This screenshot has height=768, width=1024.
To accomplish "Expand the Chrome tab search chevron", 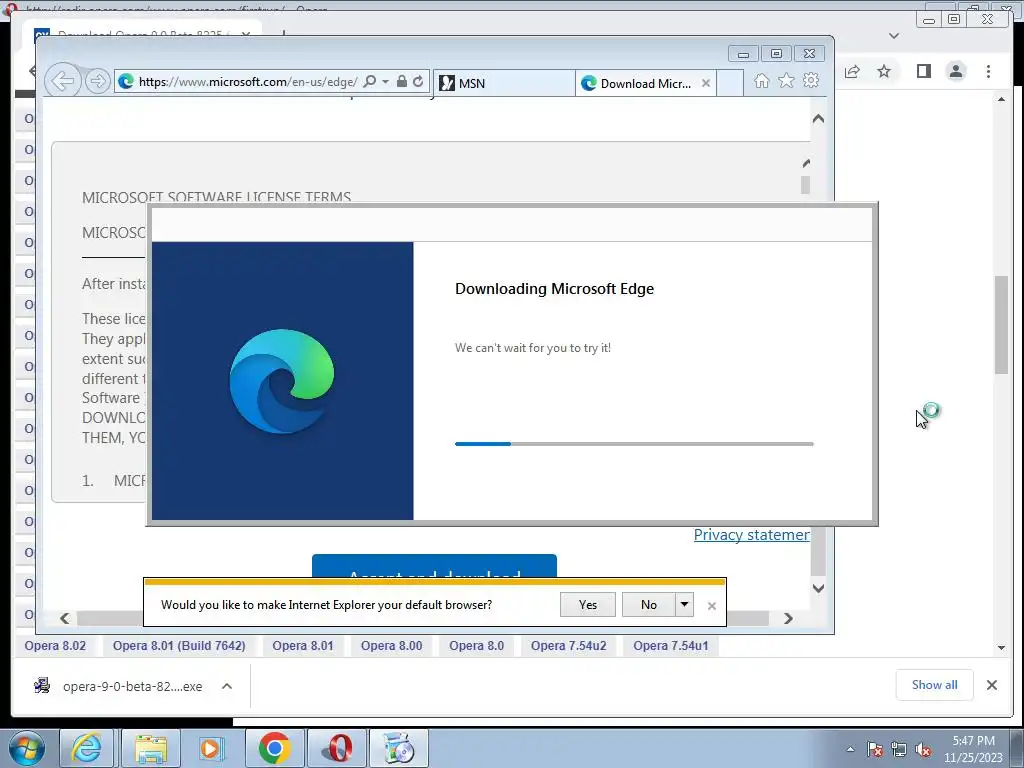I will coord(894,36).
